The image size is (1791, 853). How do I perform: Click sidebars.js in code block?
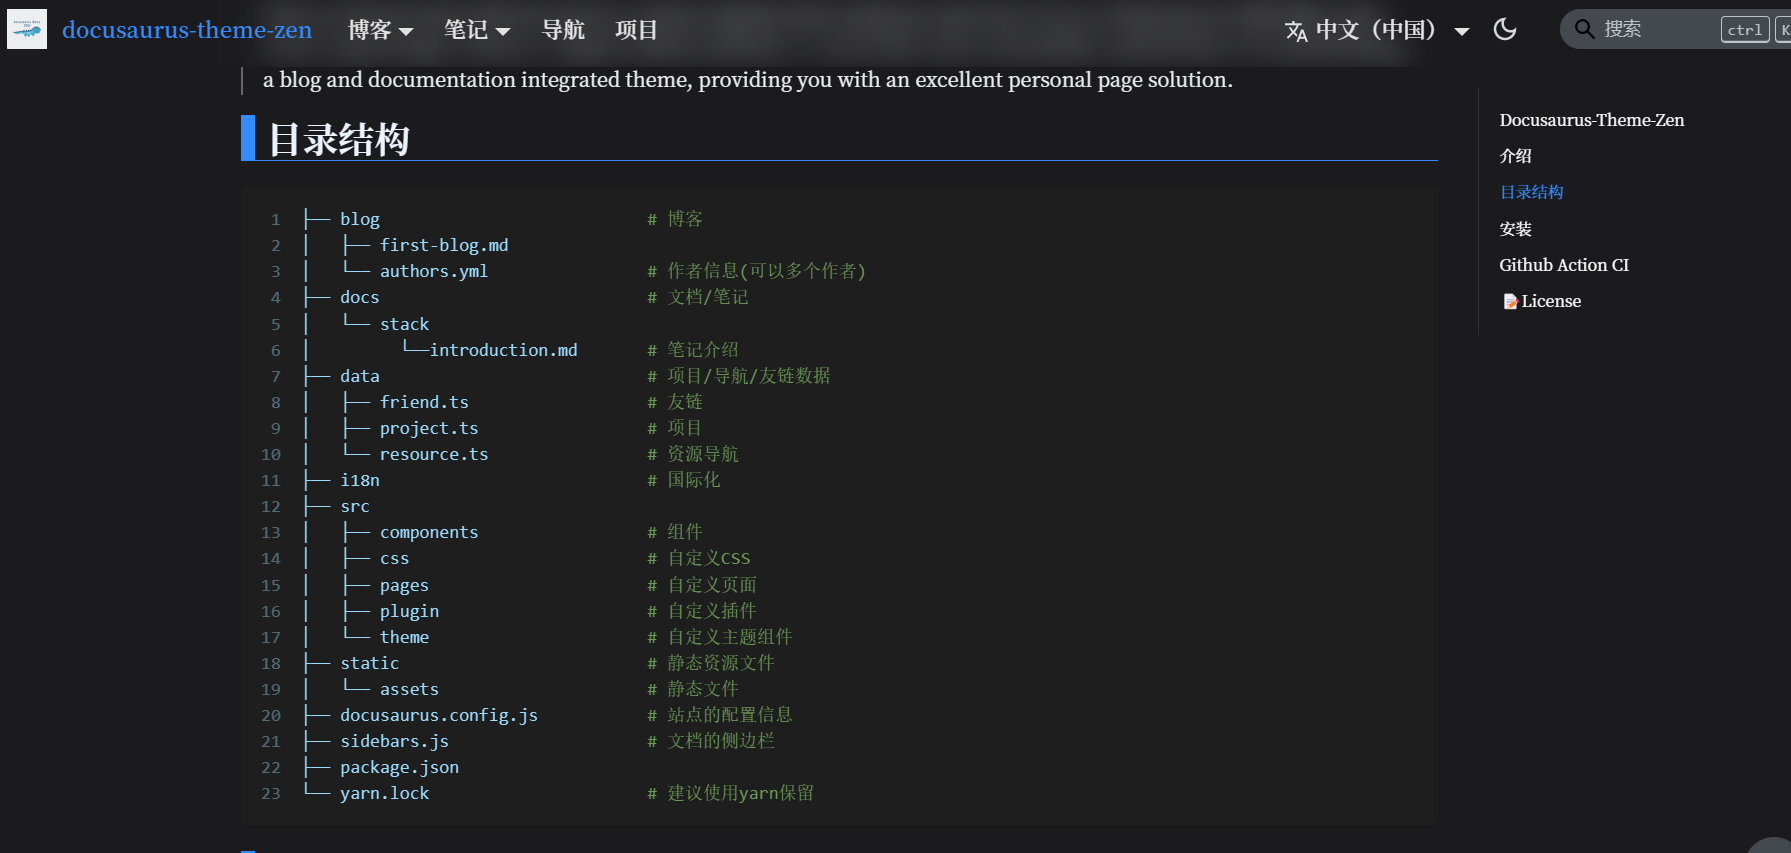click(394, 741)
